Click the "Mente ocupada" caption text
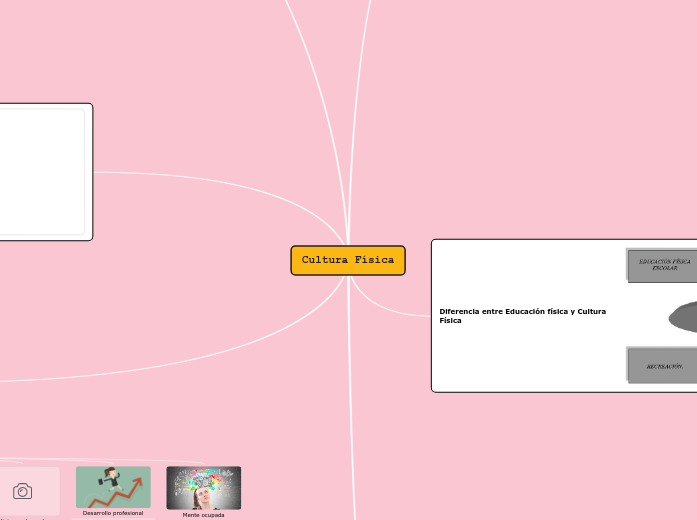 (x=203, y=514)
